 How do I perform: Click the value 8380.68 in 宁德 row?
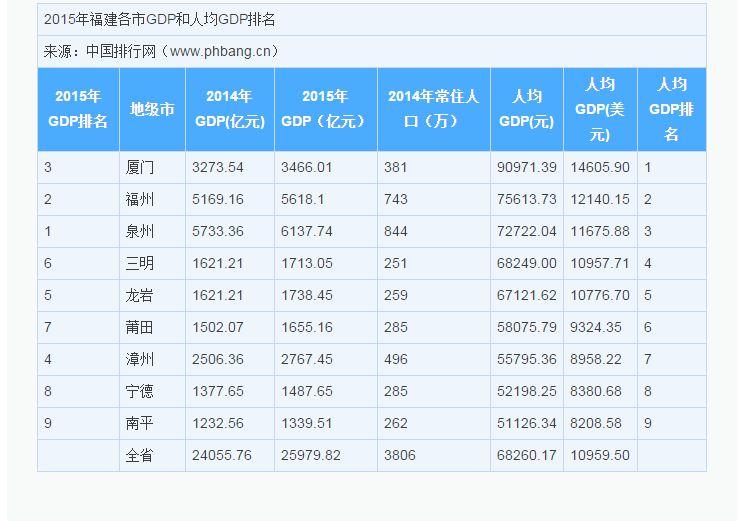pyautogui.click(x=596, y=391)
